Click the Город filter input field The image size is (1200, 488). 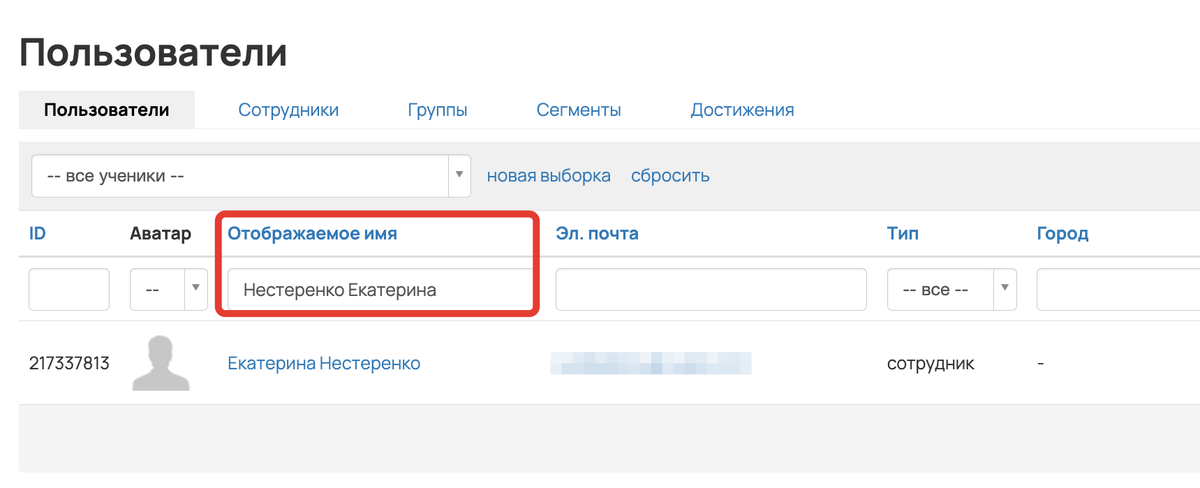1118,290
